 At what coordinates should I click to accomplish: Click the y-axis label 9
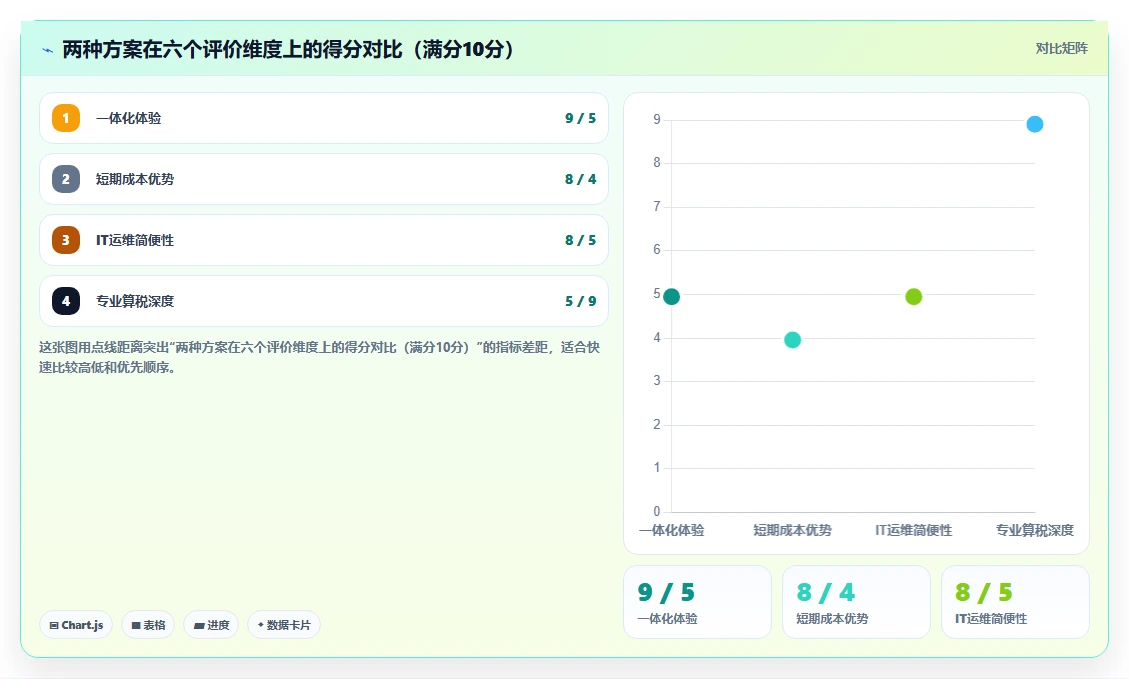tap(657, 120)
